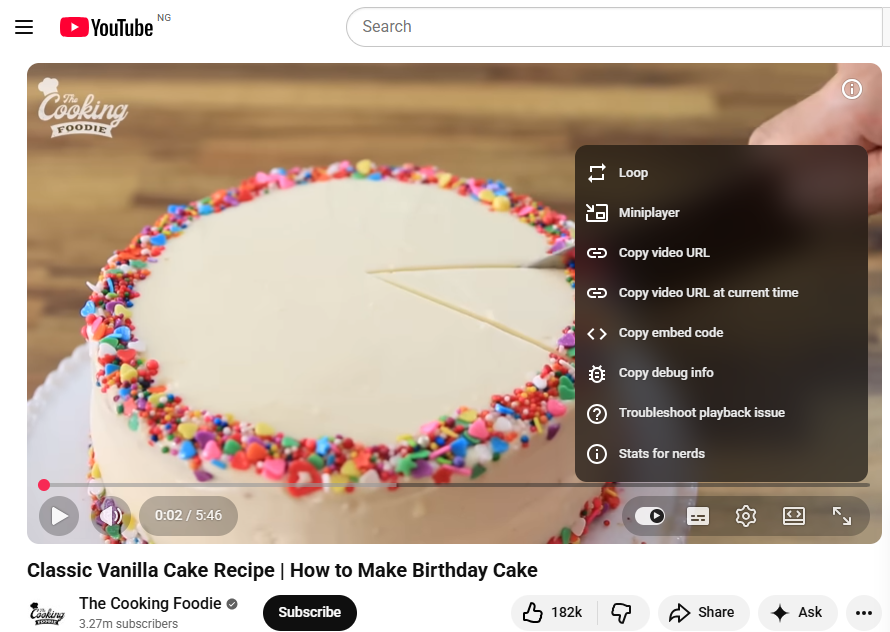Turn on subtitles/closed captions

698,516
